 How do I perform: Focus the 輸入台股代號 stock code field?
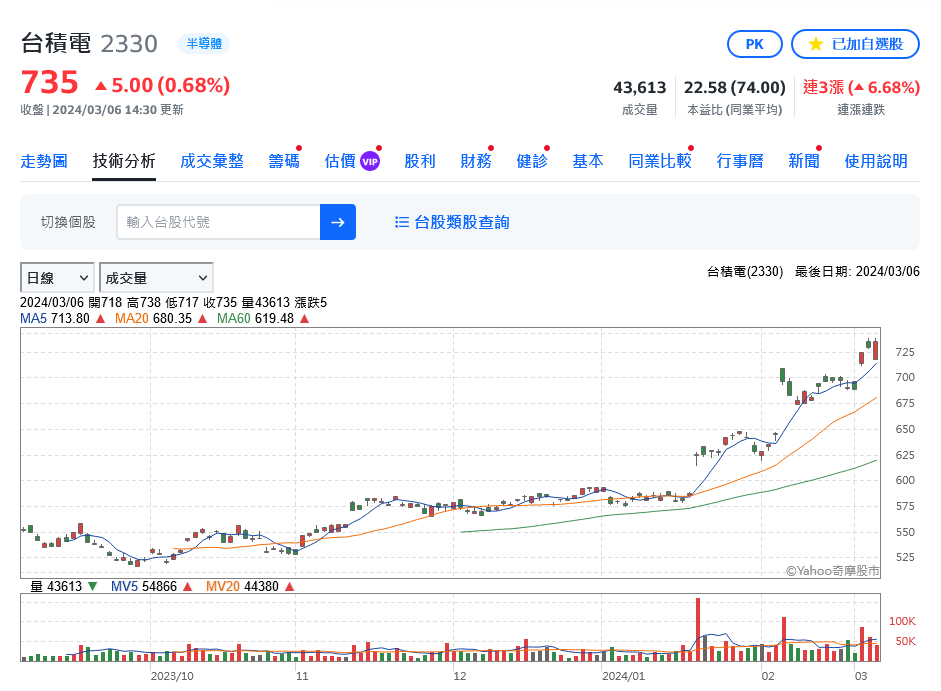pos(218,222)
